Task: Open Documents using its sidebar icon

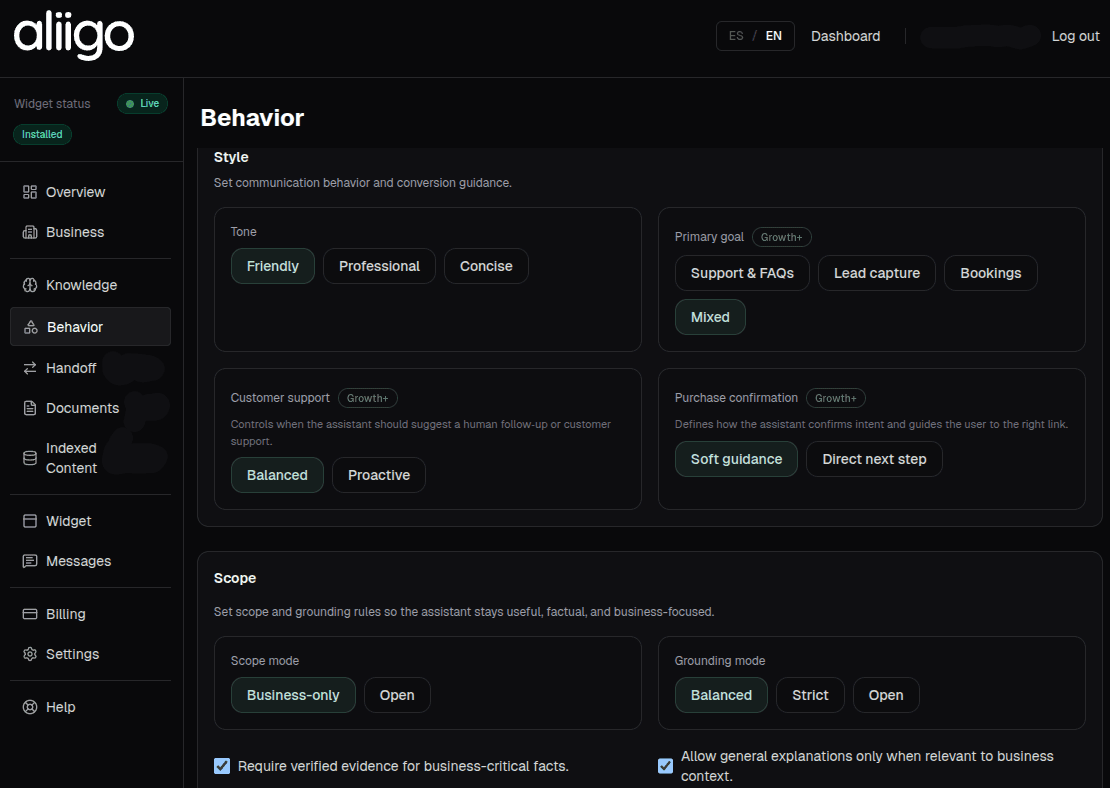Action: 27,407
